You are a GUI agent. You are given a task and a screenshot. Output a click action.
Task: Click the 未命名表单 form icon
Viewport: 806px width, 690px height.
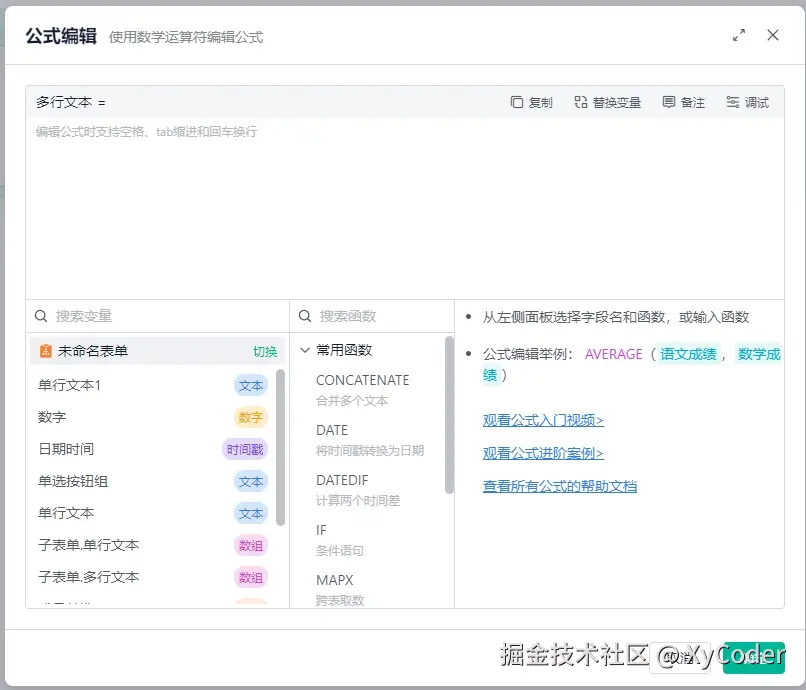46,351
